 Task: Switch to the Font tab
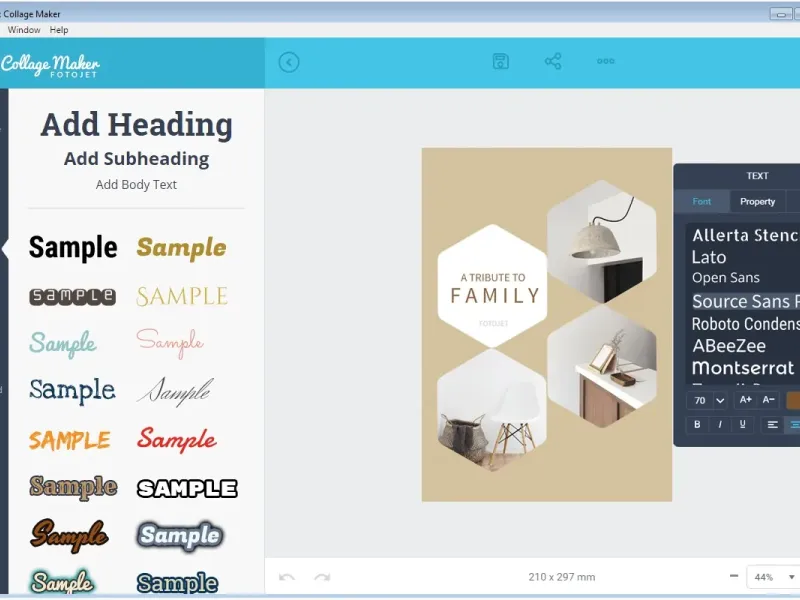coord(702,202)
